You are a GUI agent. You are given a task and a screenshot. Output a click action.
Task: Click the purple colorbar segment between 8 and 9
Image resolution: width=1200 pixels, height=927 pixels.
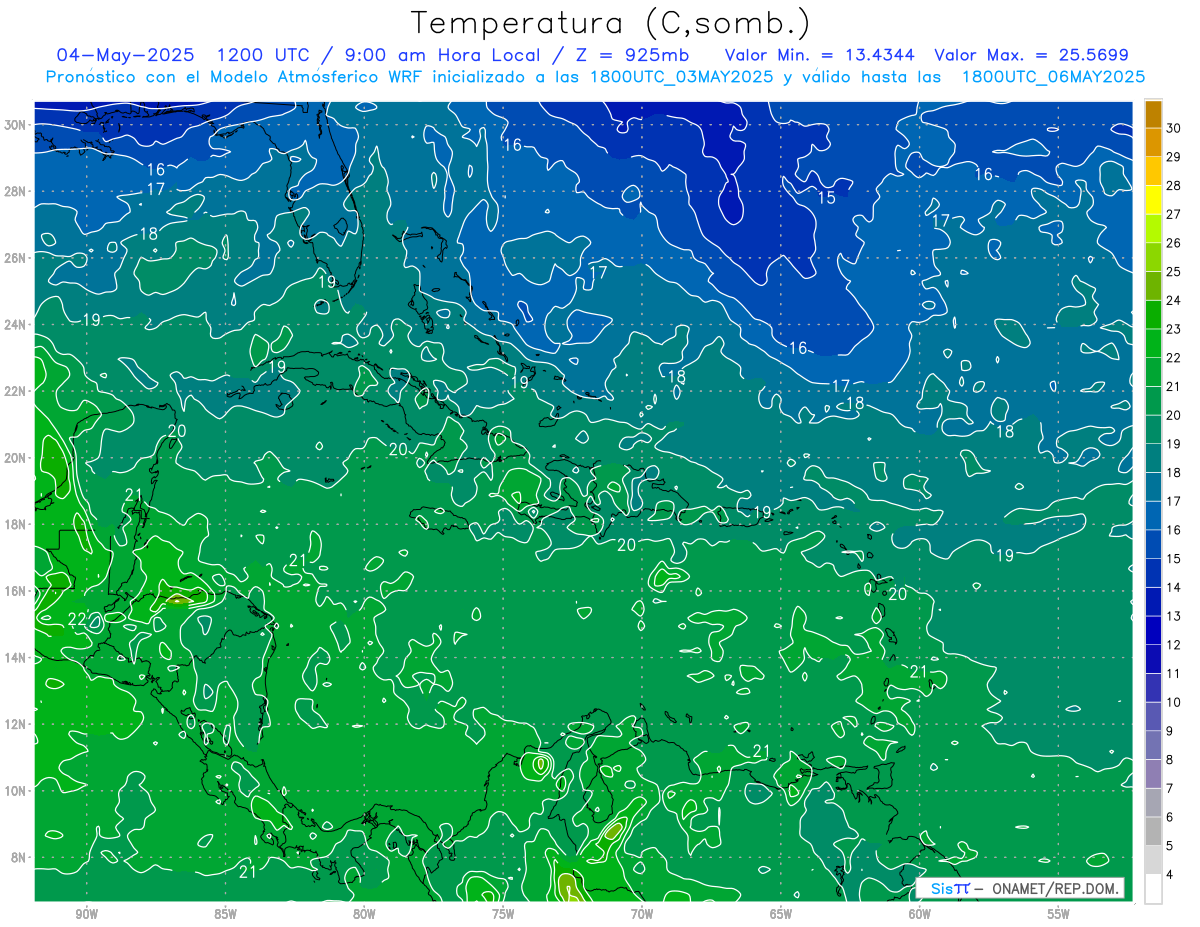[1153, 745]
